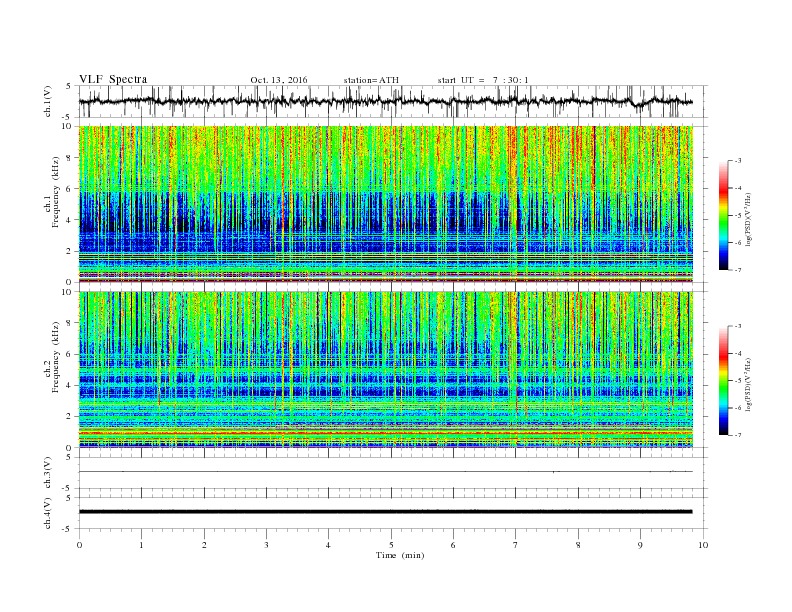
Task: Click the "VLF Spectra" plot title
Action: pos(113,79)
